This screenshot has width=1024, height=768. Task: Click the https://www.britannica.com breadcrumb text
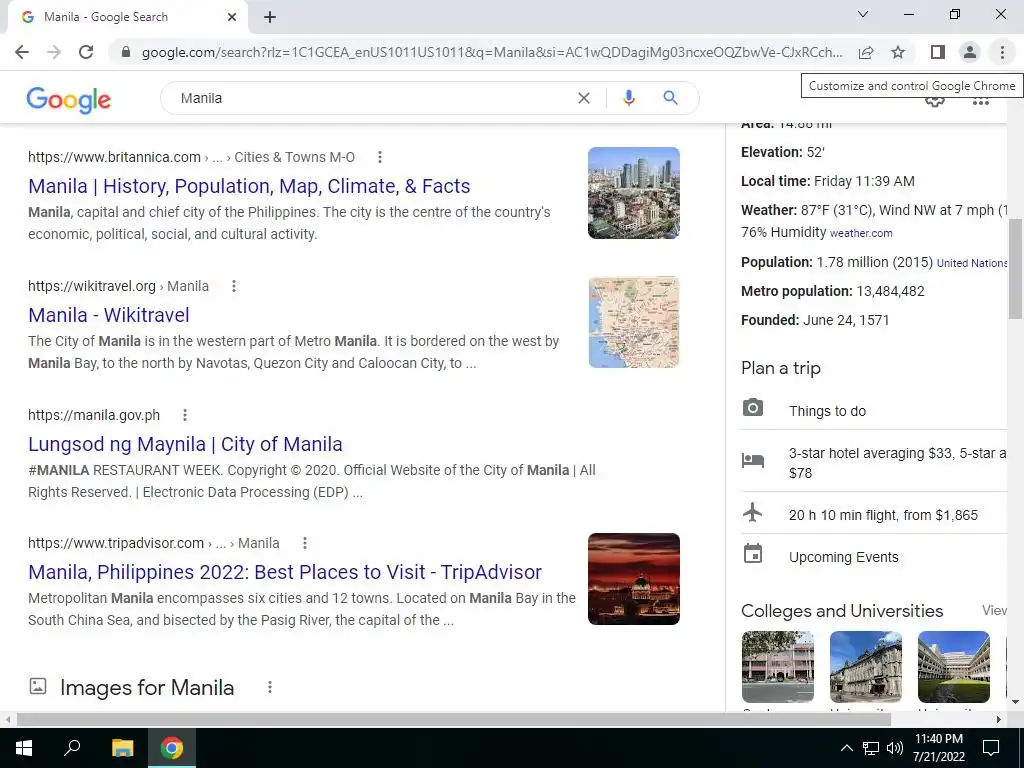114,157
